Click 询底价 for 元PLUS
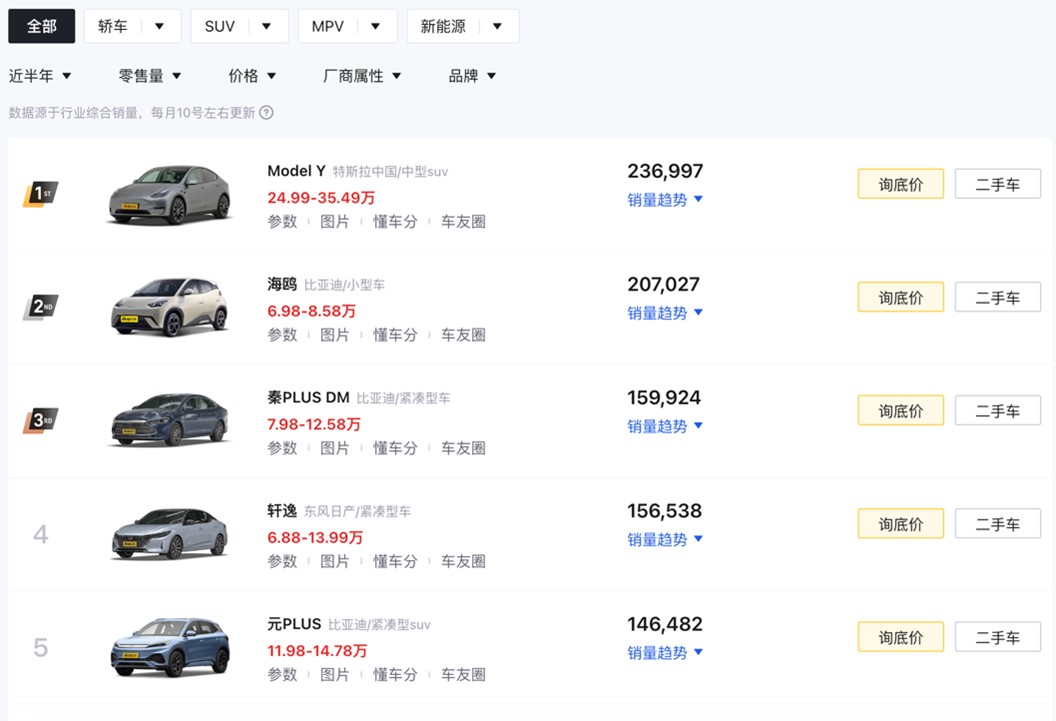 point(900,637)
